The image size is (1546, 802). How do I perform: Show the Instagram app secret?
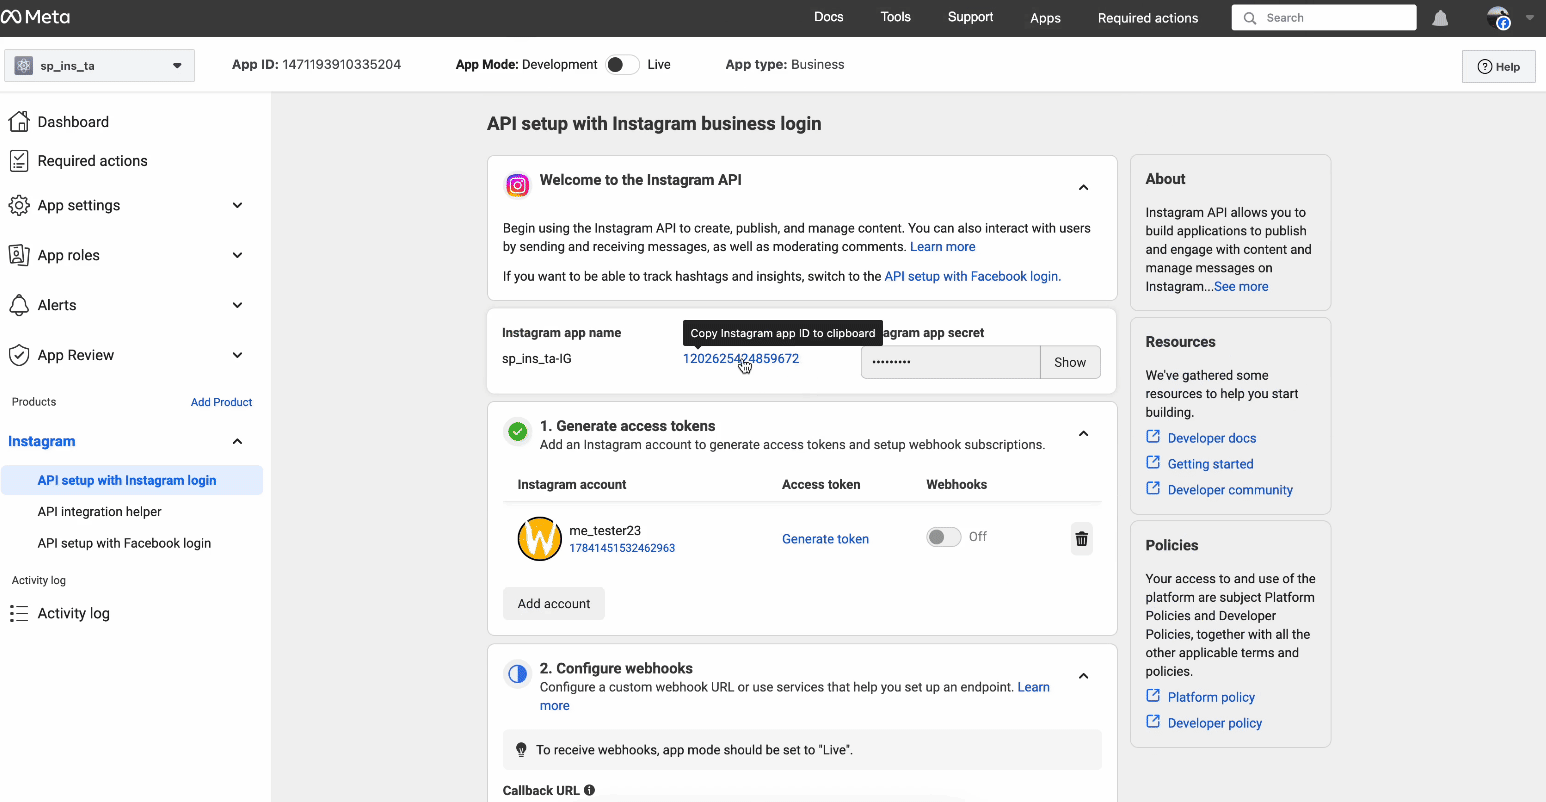point(1069,362)
